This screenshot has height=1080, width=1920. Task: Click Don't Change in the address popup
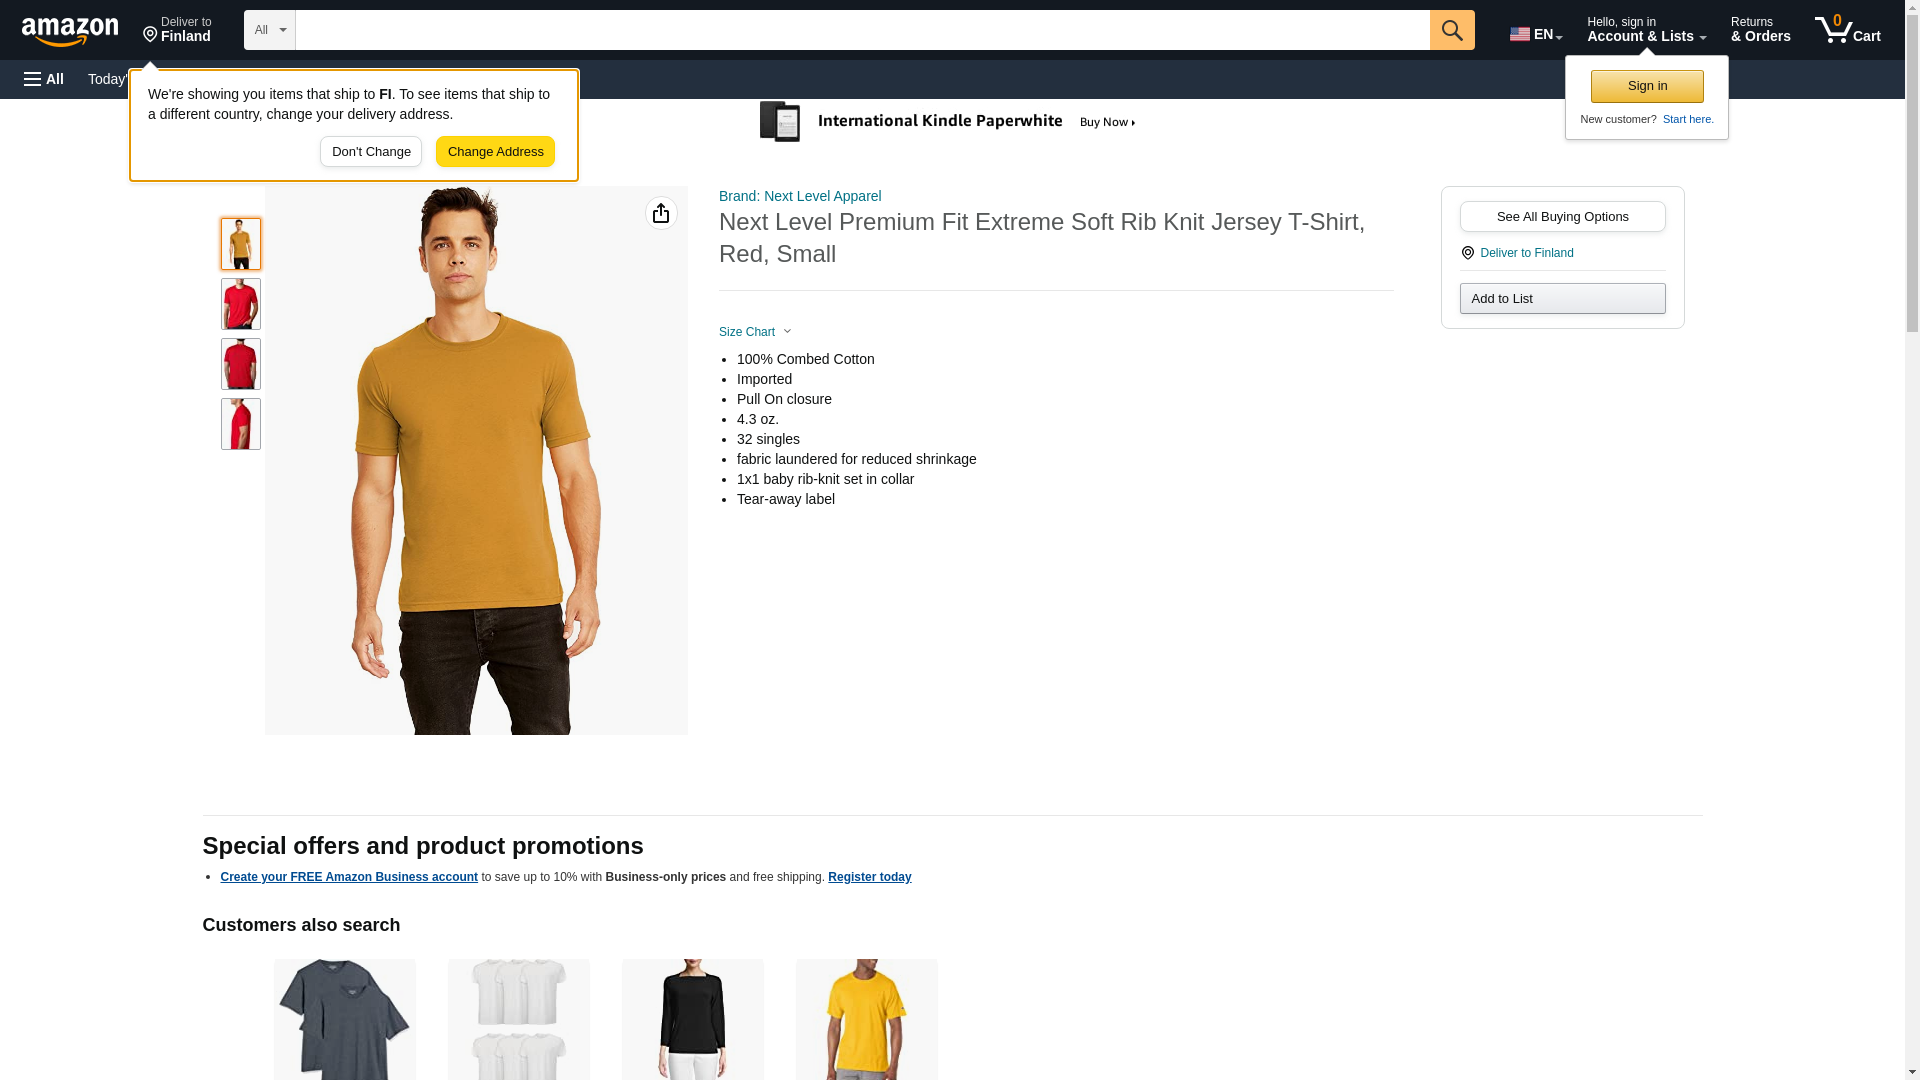[370, 152]
